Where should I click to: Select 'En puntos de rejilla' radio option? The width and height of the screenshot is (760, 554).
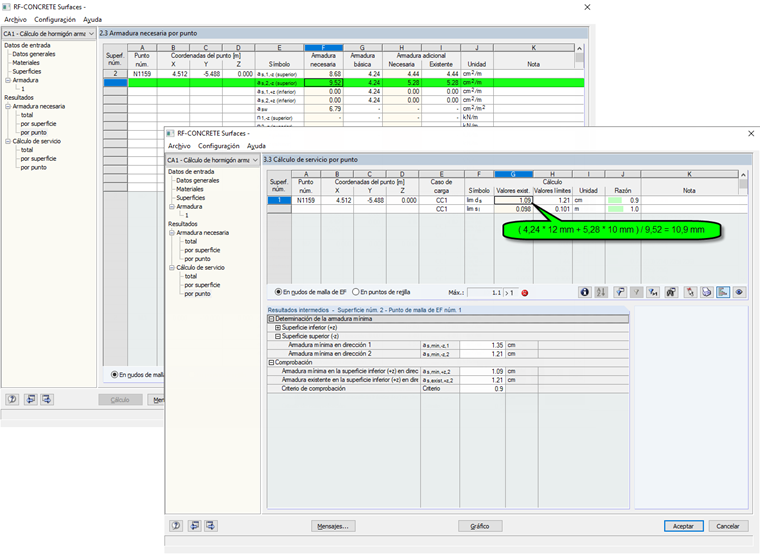tap(356, 292)
